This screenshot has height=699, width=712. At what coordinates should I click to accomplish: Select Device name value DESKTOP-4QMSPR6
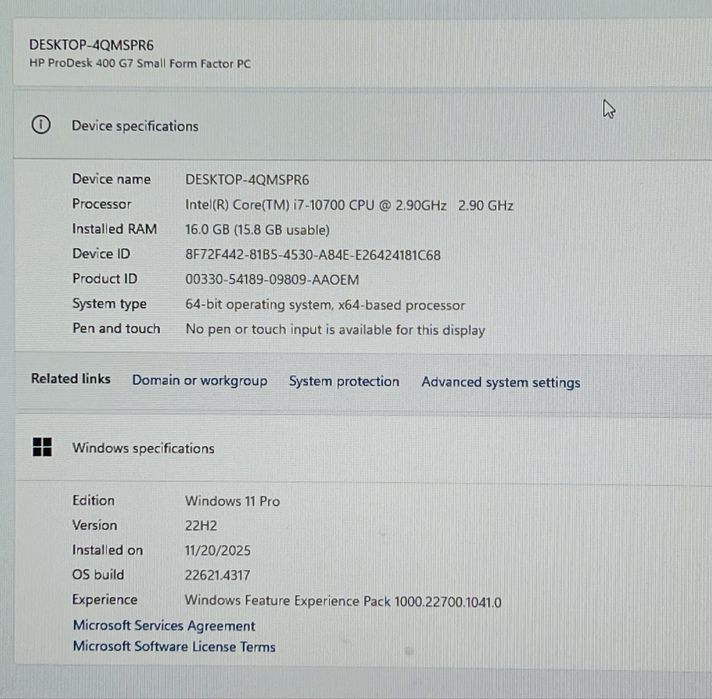pyautogui.click(x=247, y=180)
